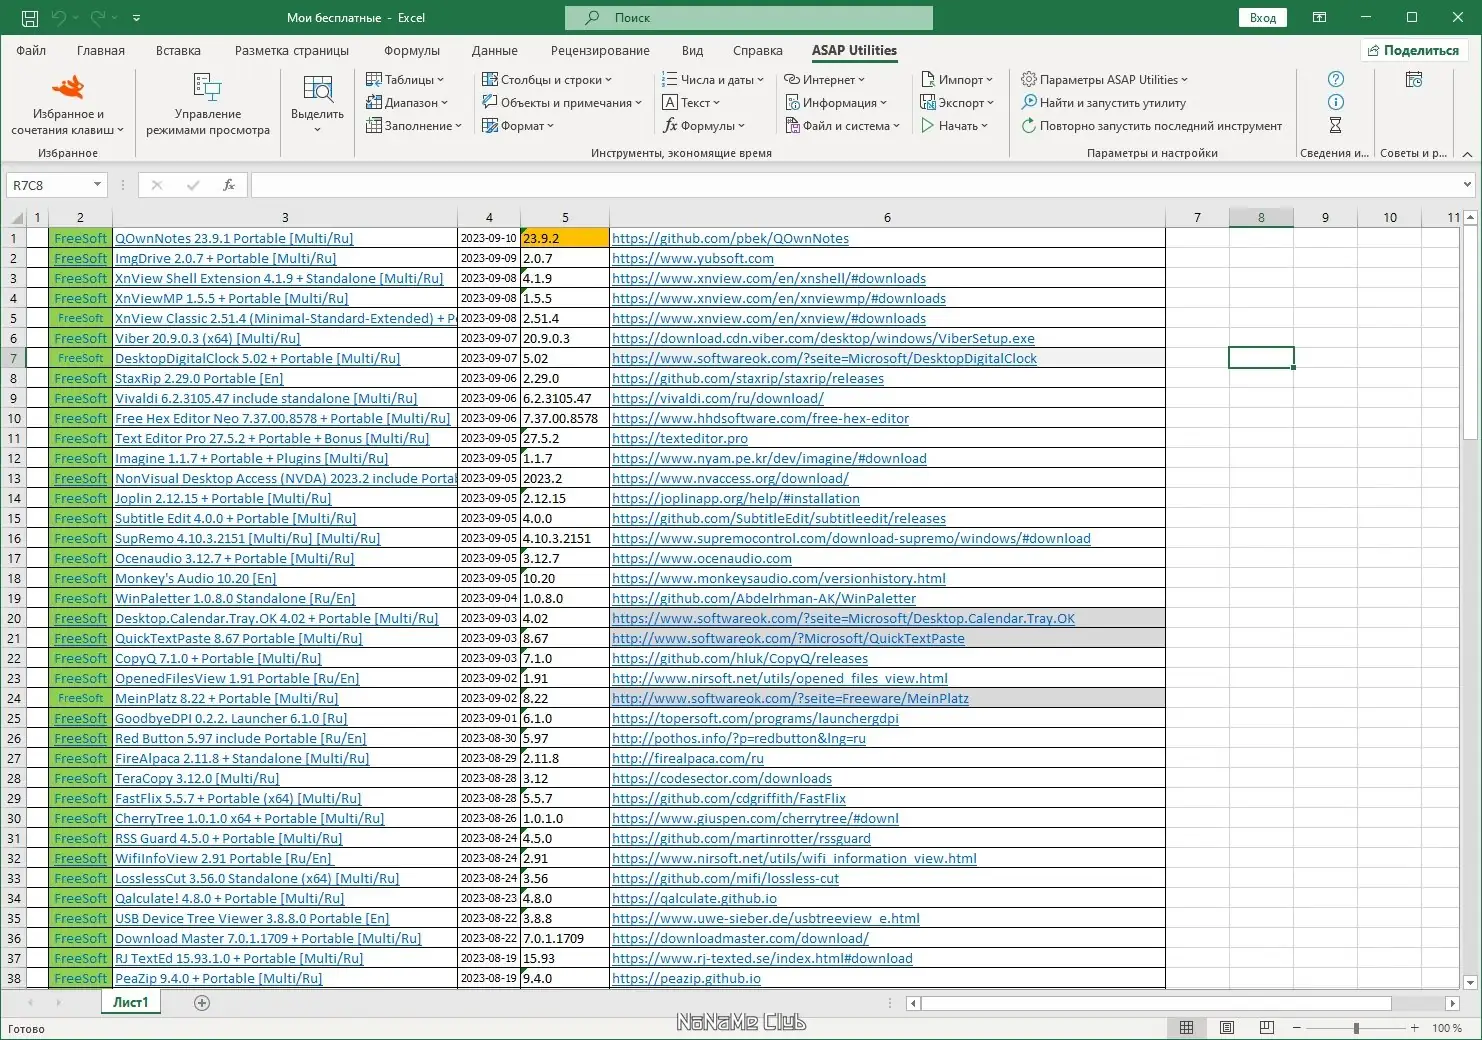This screenshot has height=1040, width=1482.
Task: Expand the Числа и даты dropdown
Action: (713, 79)
